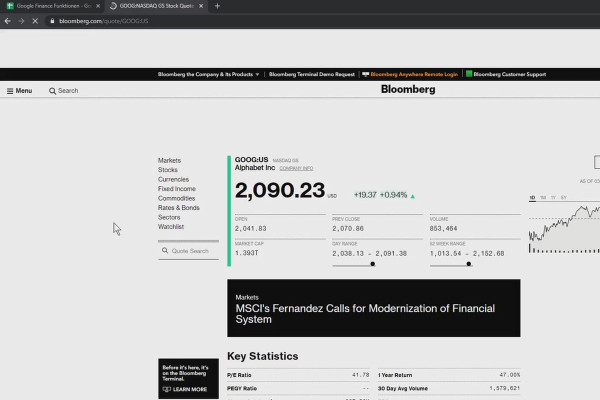This screenshot has width=600, height=400.
Task: Open Rates & Bonds in left navigation
Action: (x=179, y=207)
